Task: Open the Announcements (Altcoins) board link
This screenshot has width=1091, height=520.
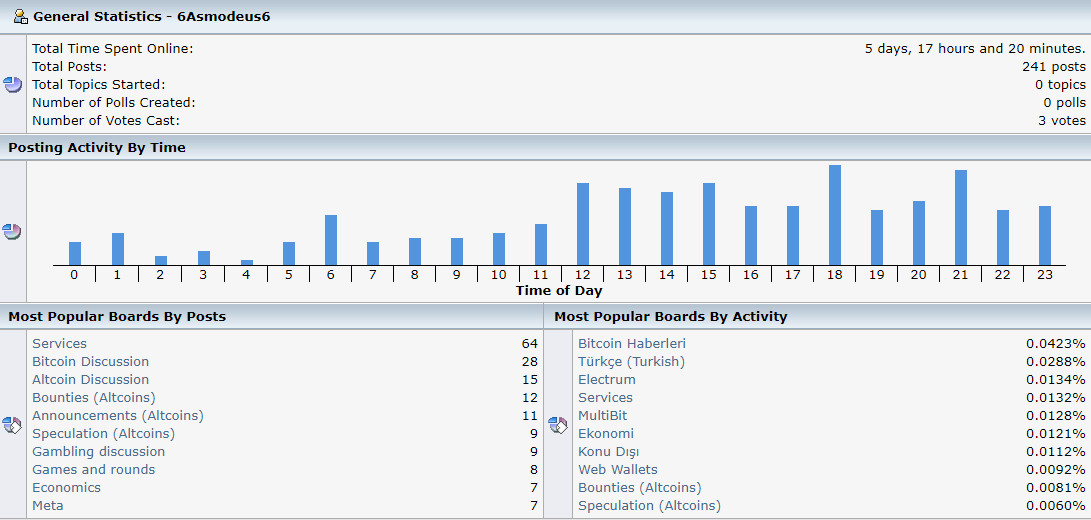Action: tap(118, 416)
